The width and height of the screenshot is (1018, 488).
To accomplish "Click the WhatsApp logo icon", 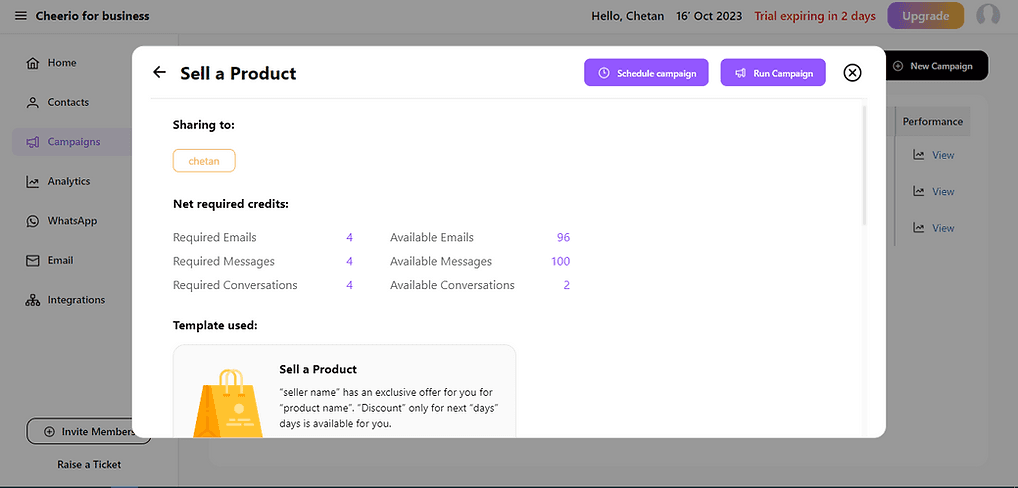I will click(x=32, y=221).
